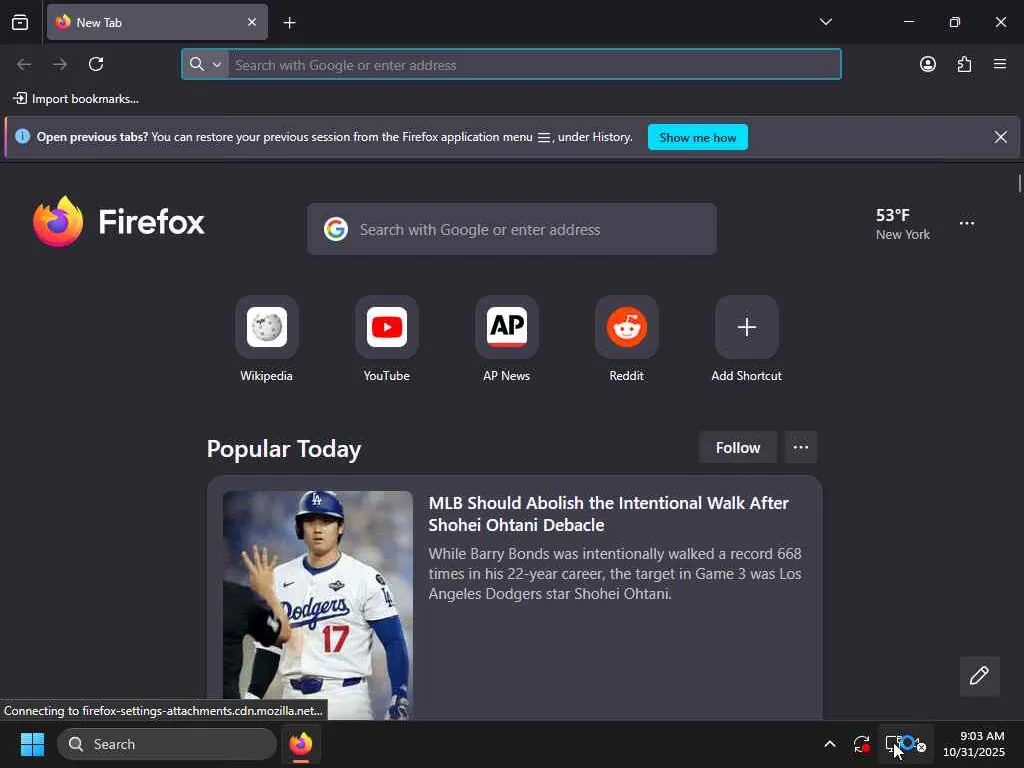The width and height of the screenshot is (1024, 768).
Task: Open the MLB Intentional Walk article headline
Action: pyautogui.click(x=609, y=514)
